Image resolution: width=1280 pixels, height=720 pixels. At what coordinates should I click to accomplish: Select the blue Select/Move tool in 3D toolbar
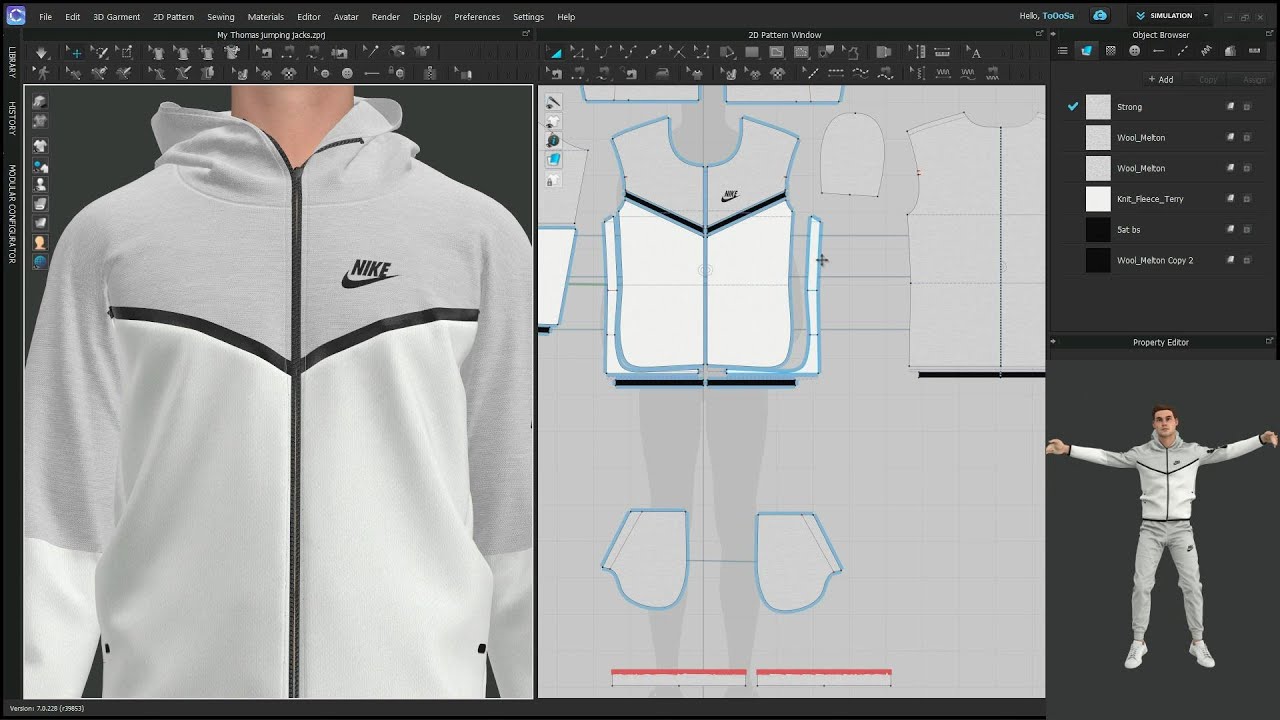pos(77,52)
